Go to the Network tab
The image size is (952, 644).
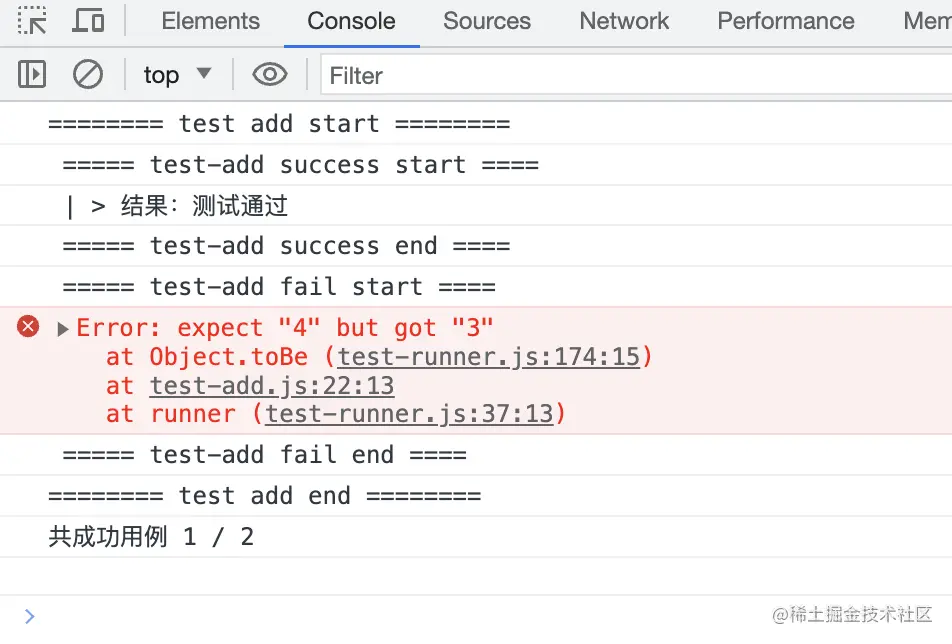click(624, 21)
